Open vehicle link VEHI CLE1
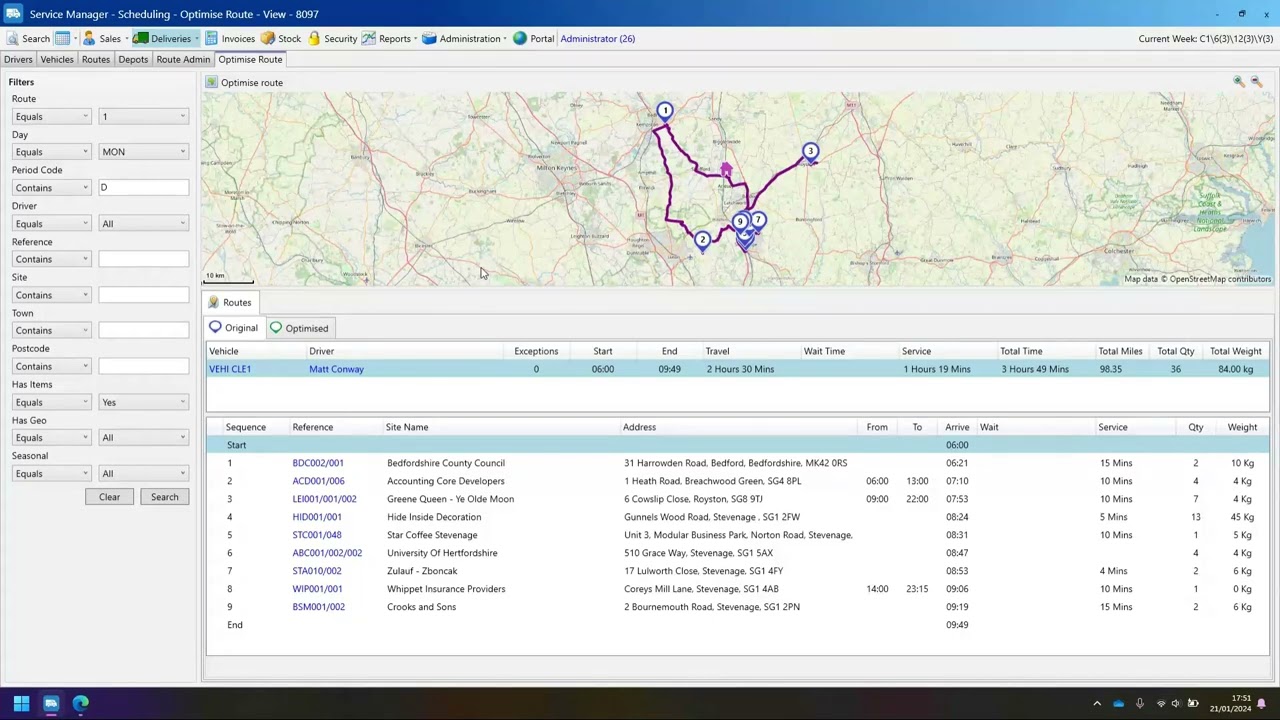This screenshot has width=1280, height=720. click(x=230, y=369)
